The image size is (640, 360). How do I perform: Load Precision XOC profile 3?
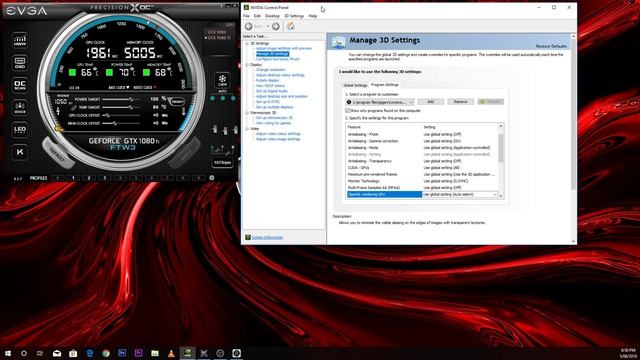(104, 178)
